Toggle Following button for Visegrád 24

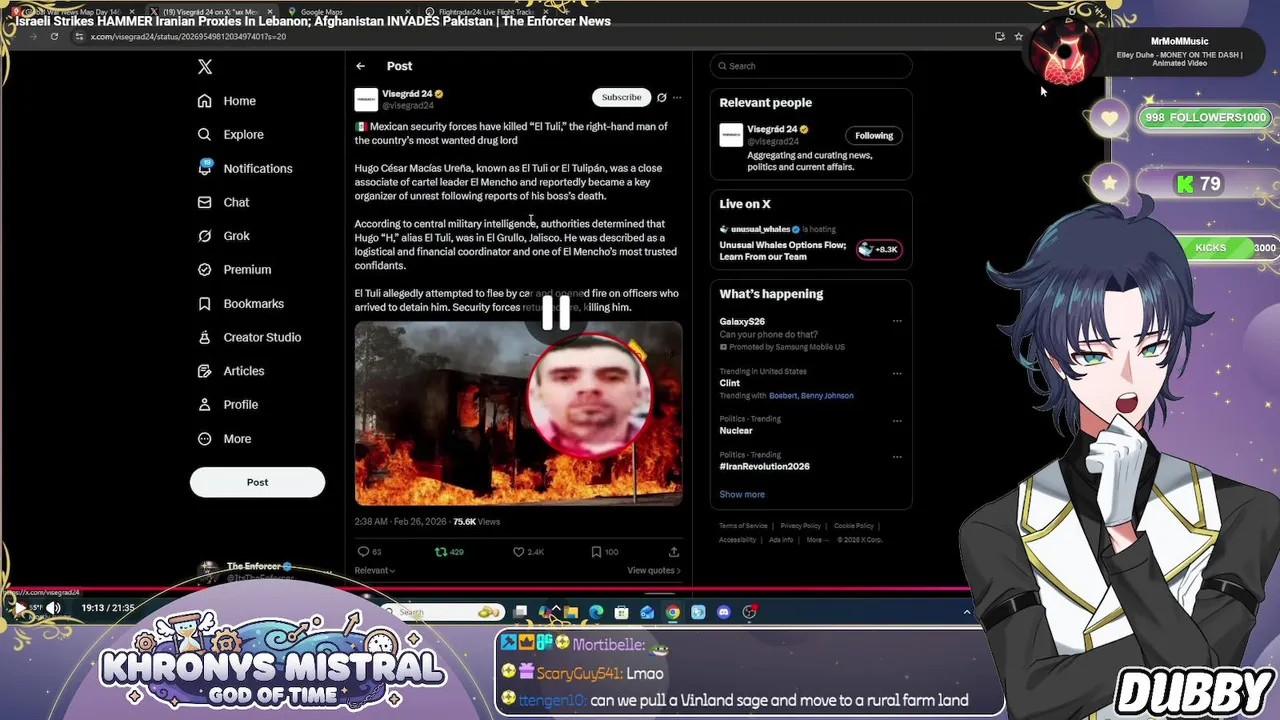point(873,136)
